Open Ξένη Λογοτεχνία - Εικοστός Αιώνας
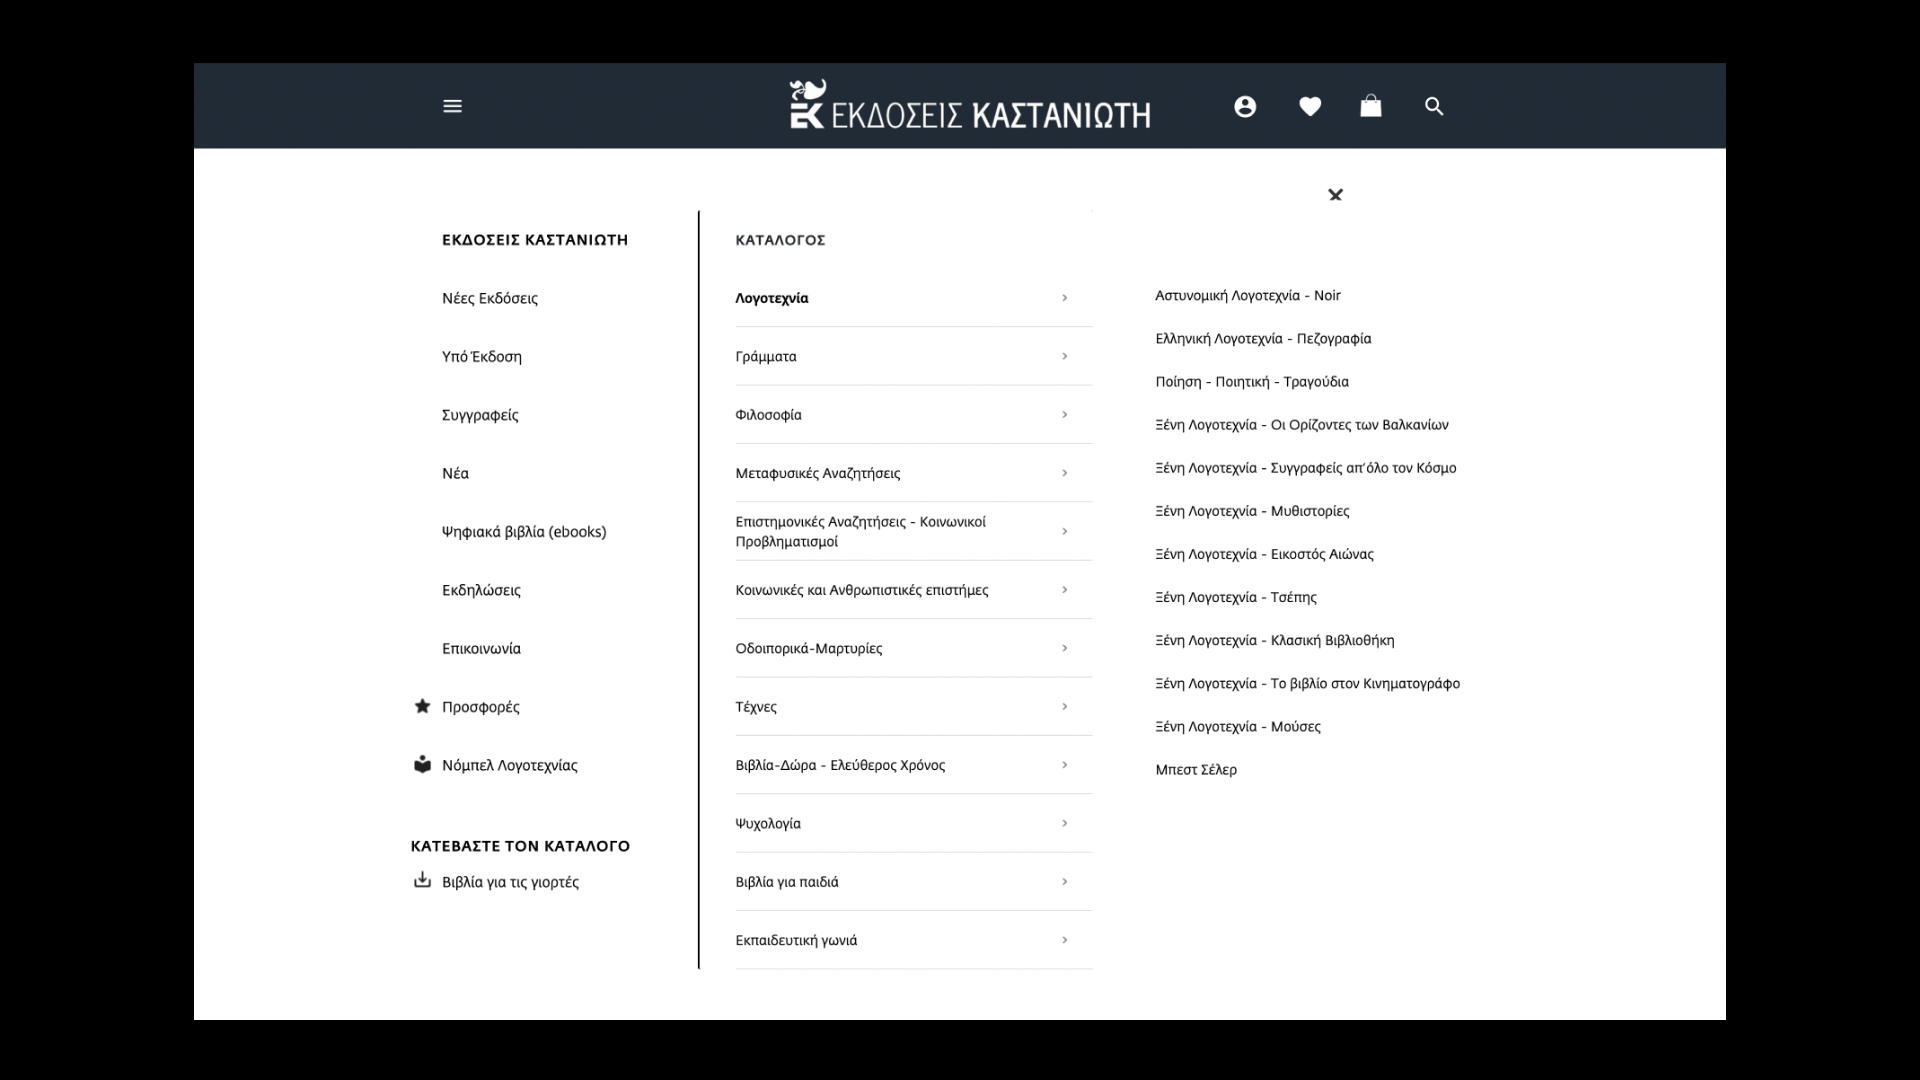The width and height of the screenshot is (1920, 1080). pos(1264,554)
